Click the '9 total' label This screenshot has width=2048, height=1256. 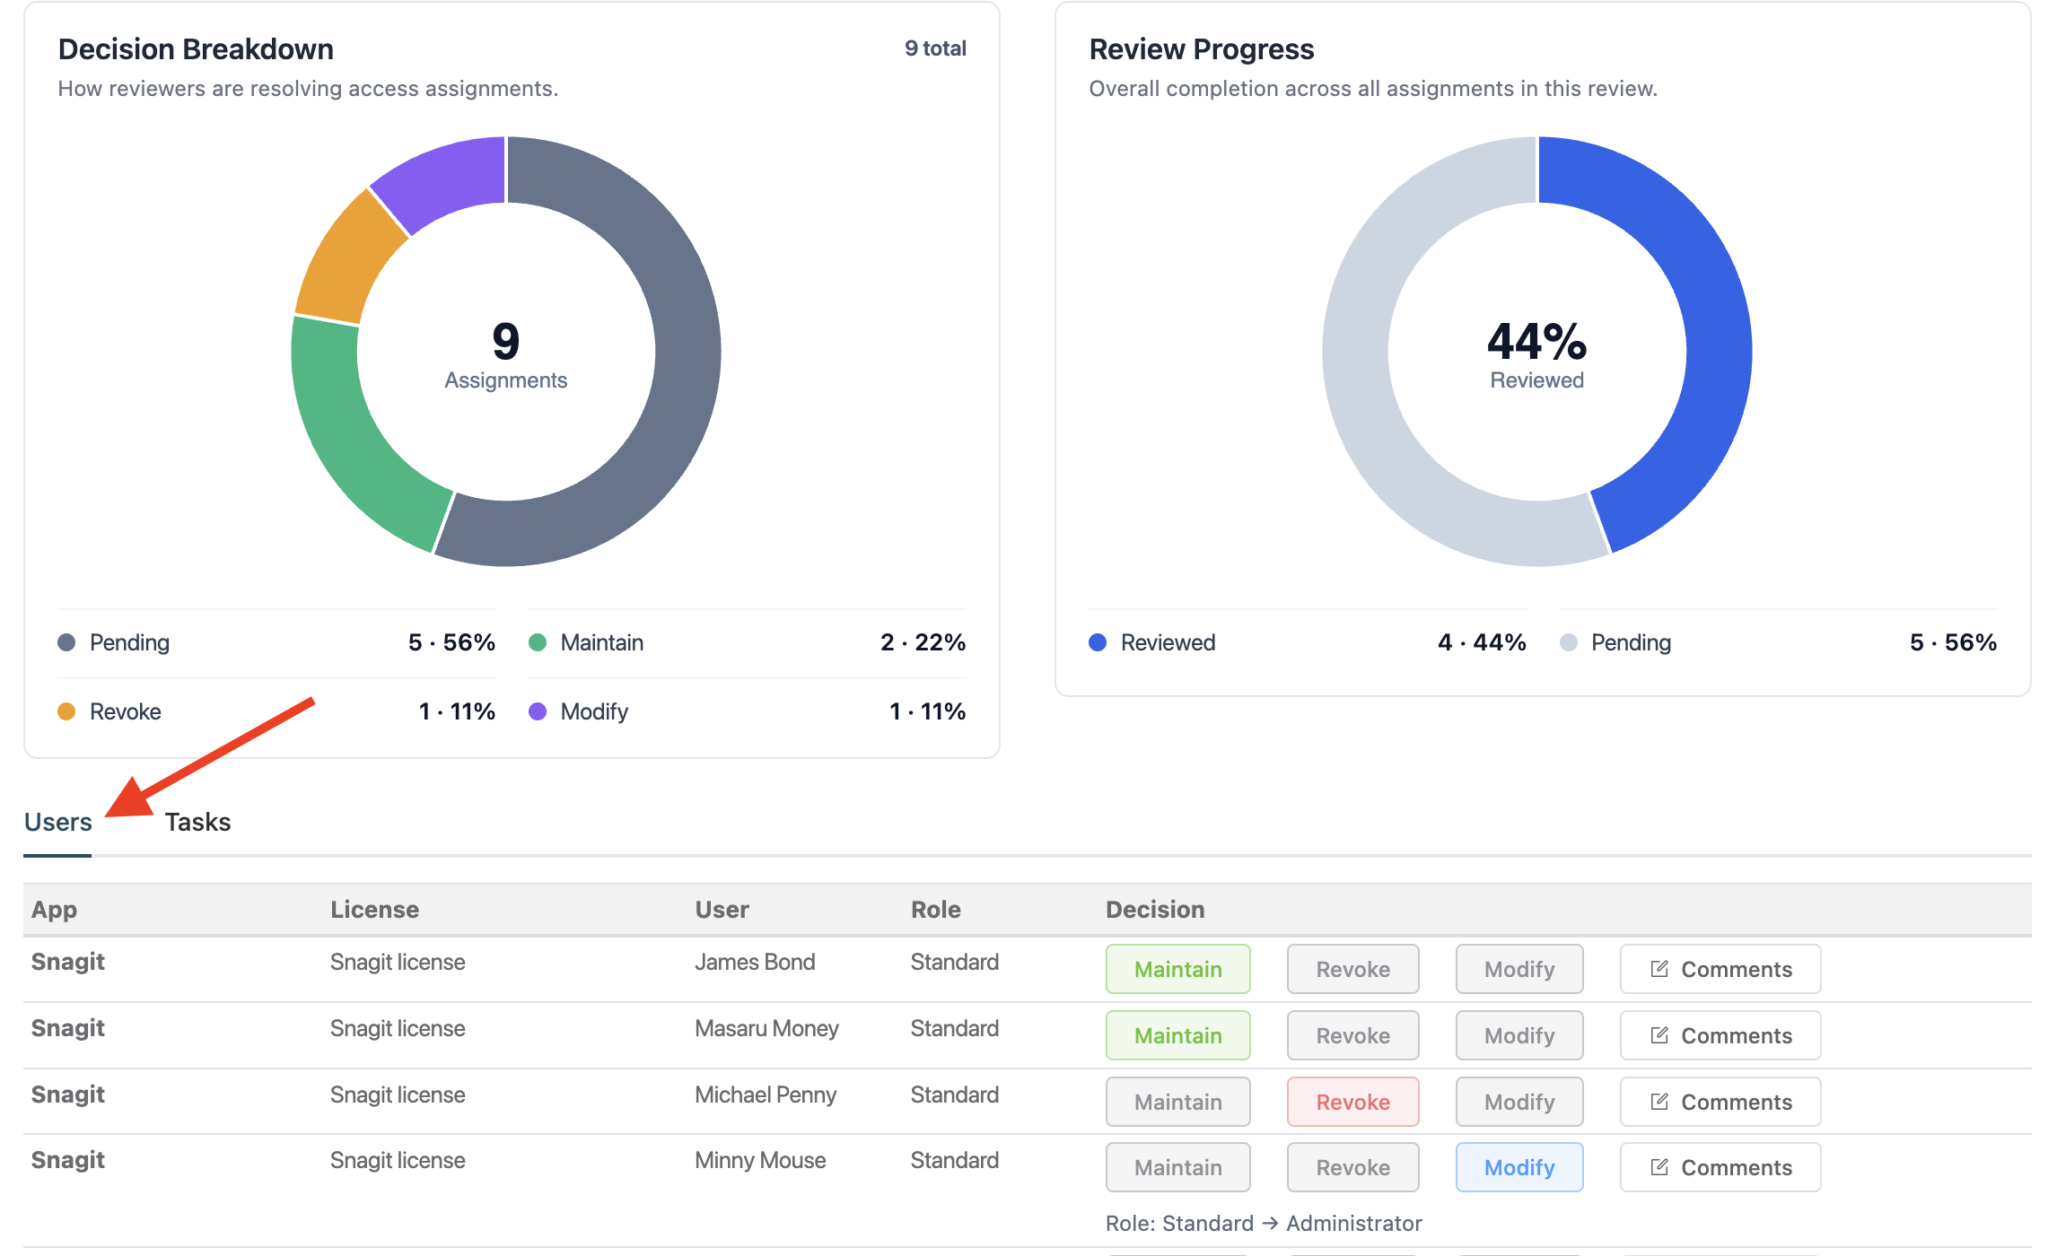click(x=935, y=48)
